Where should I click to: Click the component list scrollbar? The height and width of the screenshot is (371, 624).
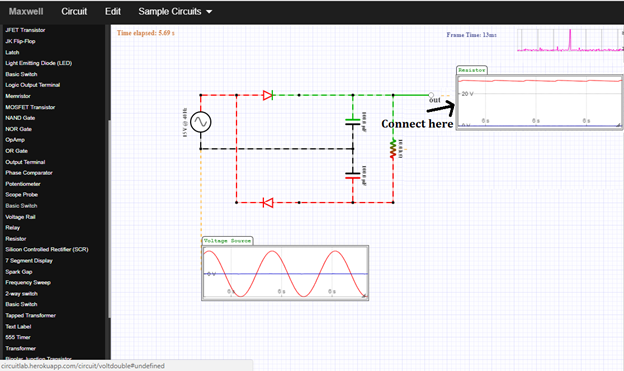tap(109, 219)
